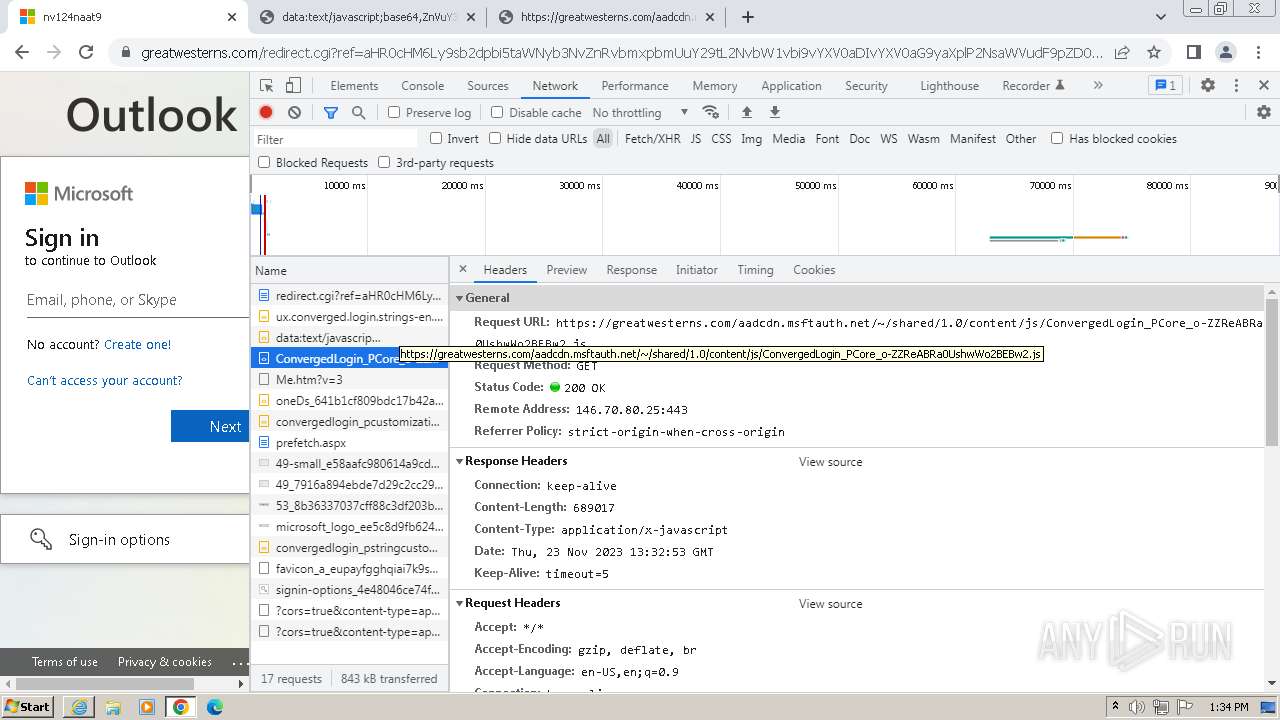Screen dimensions: 1280x720
Task: Open the Security tab
Action: pos(866,86)
